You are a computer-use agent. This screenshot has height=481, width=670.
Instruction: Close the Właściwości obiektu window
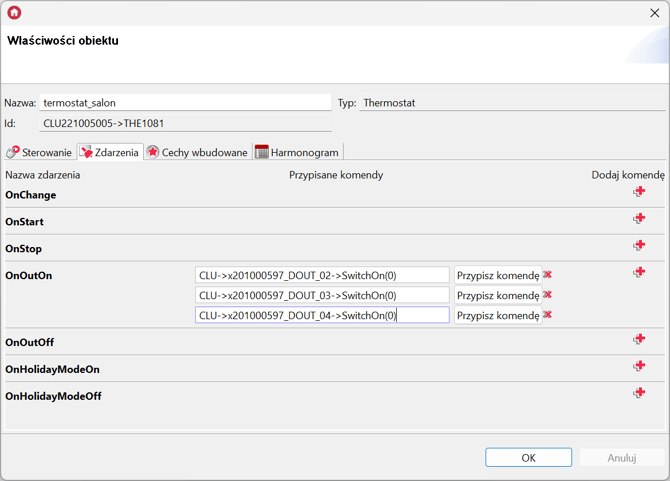pos(654,13)
